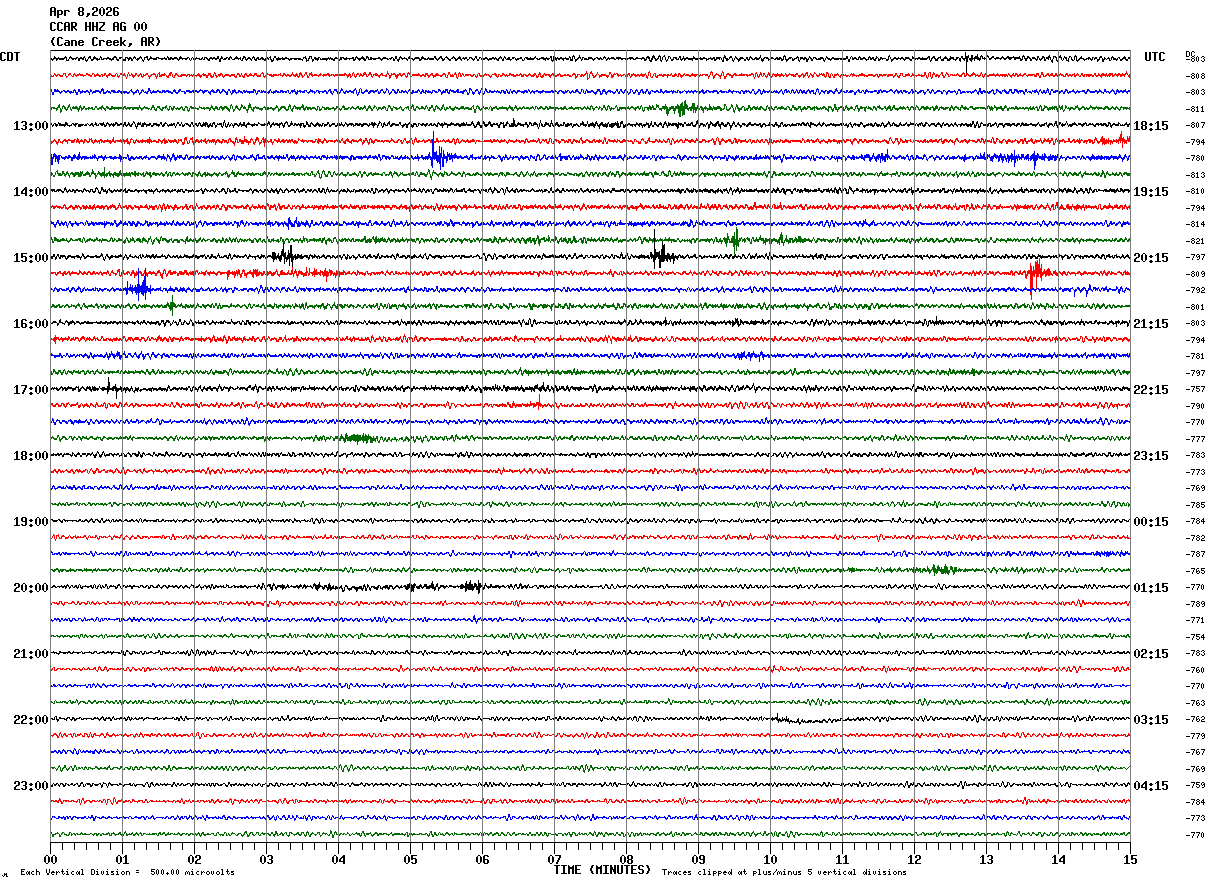Click minute tick label '09' on the time axis
The image size is (1210, 886).
pos(698,859)
